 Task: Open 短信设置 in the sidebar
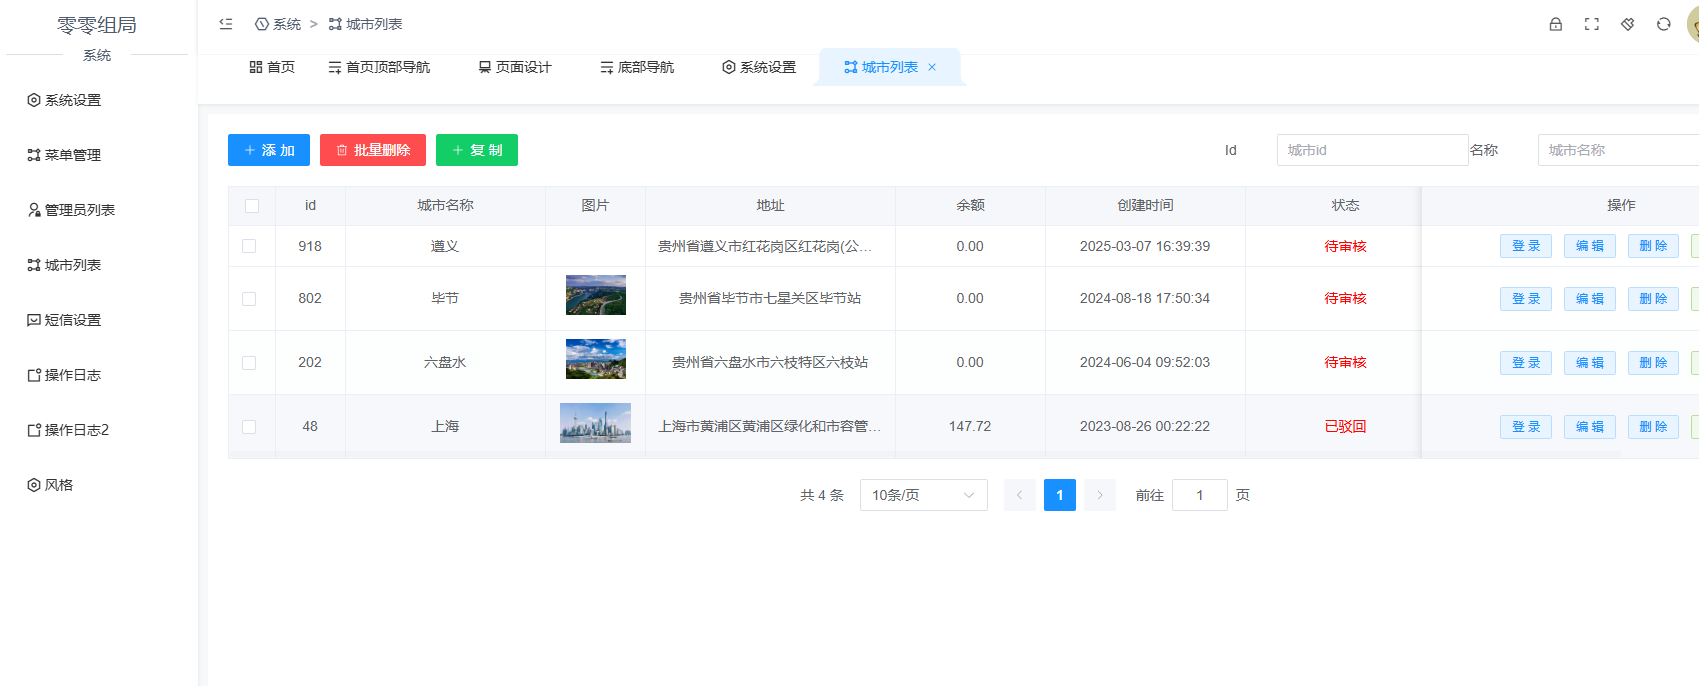(72, 320)
